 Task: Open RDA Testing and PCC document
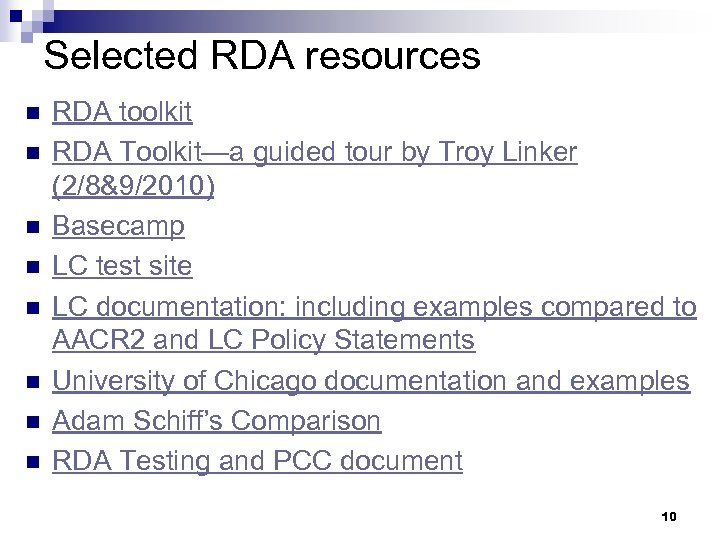point(257,460)
